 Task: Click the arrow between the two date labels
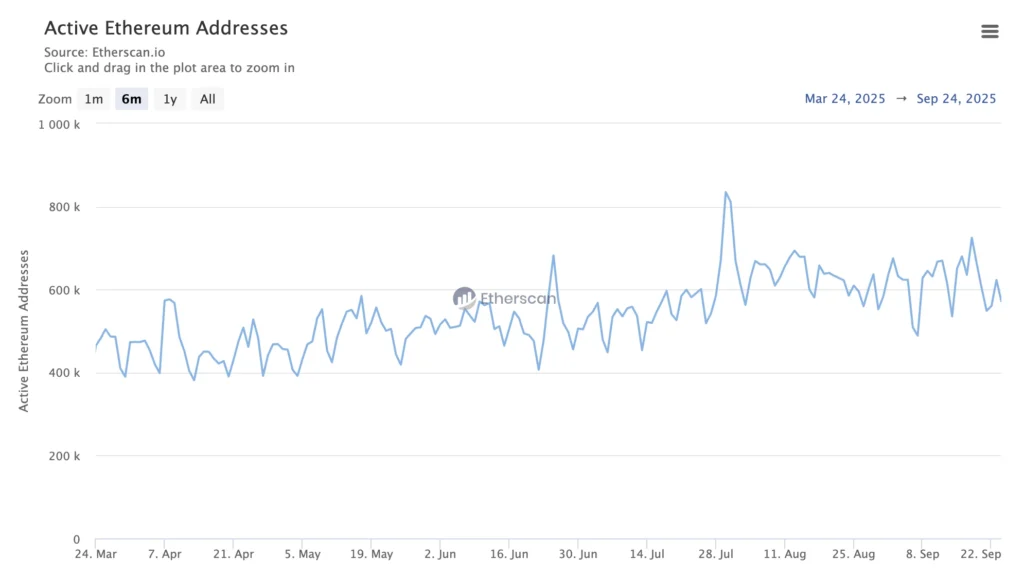click(x=903, y=98)
